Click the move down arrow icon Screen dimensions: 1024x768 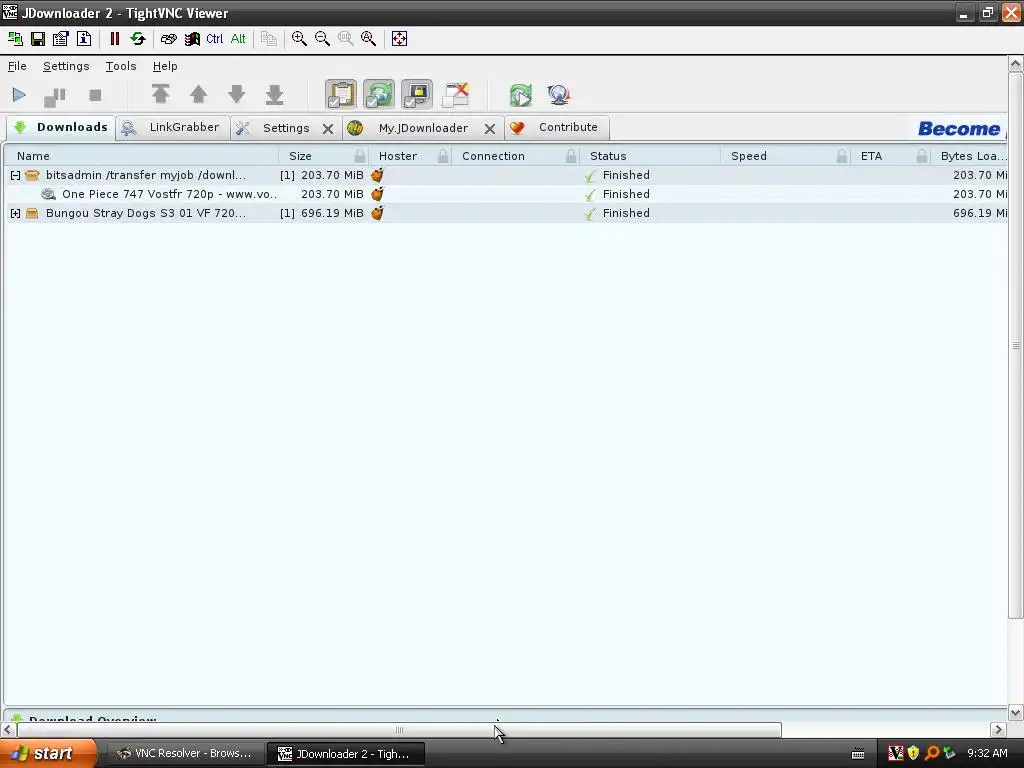(x=236, y=95)
